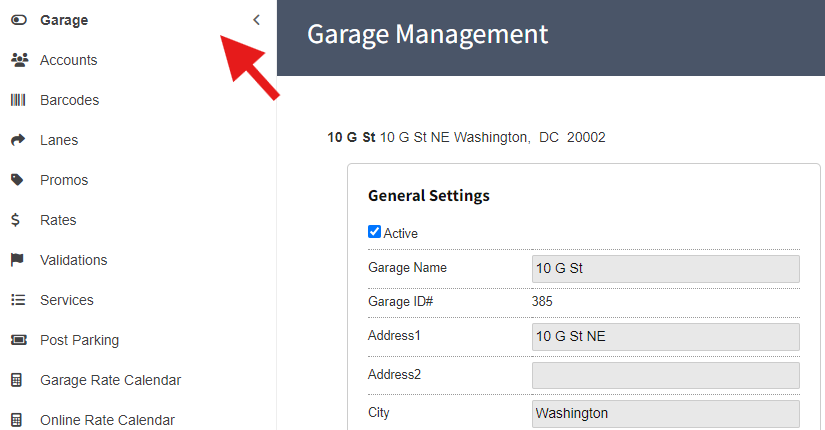The image size is (825, 430).
Task: Click the 'Garage ID#' label
Action: (400, 302)
